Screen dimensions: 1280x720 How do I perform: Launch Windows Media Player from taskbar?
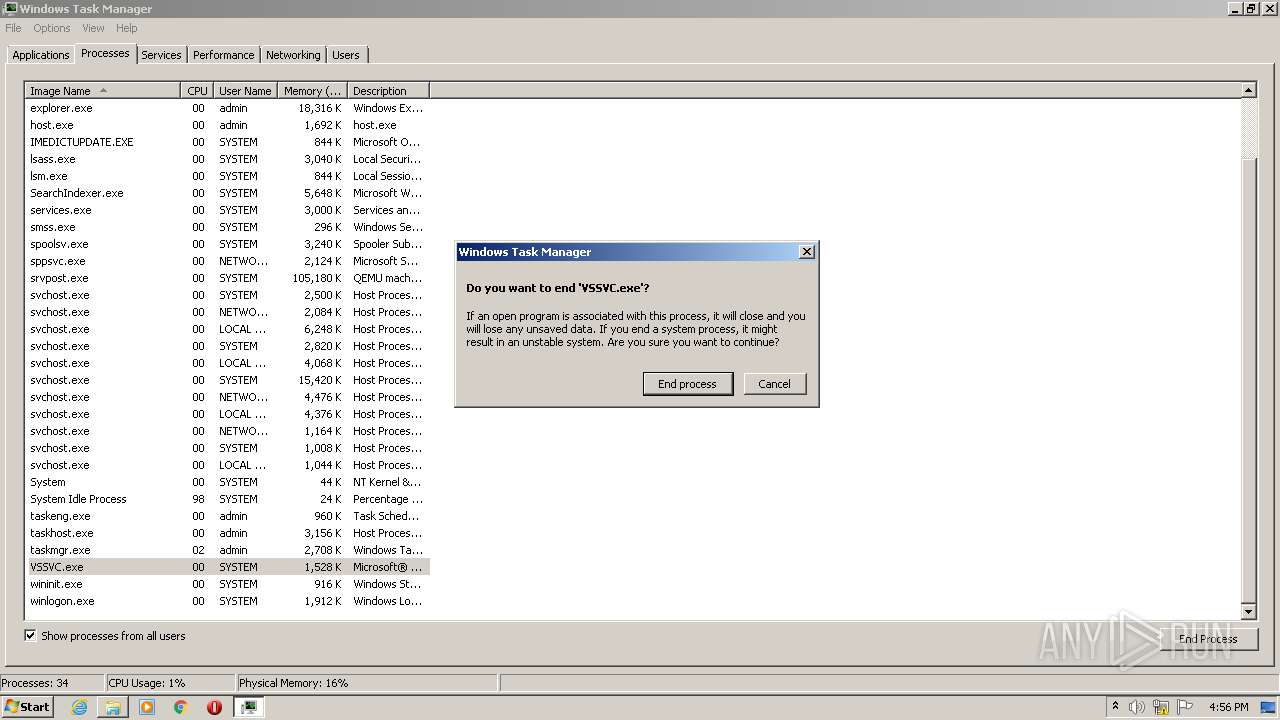147,707
